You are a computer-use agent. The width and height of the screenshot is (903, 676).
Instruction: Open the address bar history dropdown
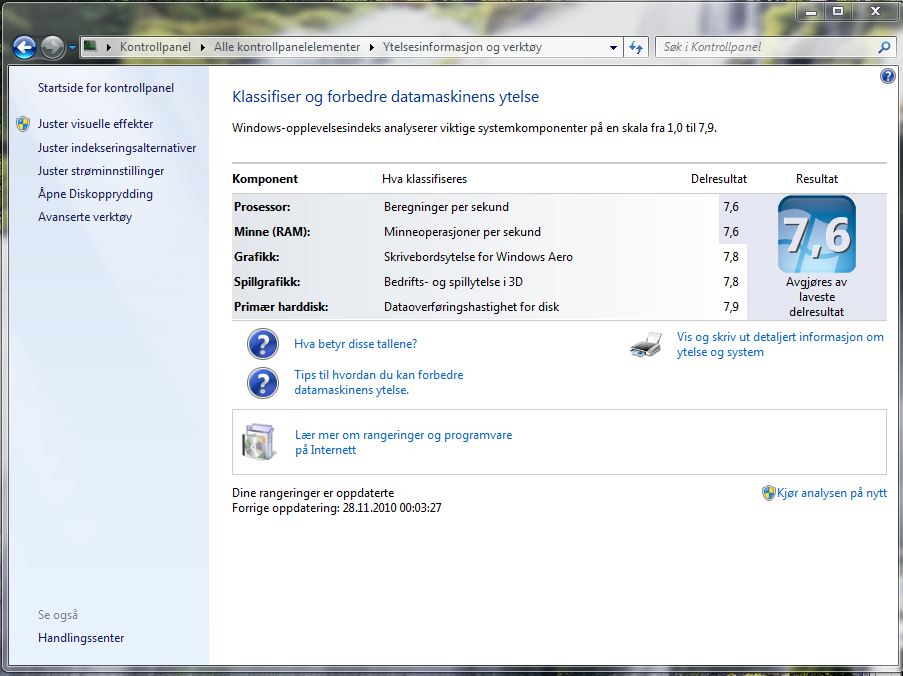[x=613, y=48]
